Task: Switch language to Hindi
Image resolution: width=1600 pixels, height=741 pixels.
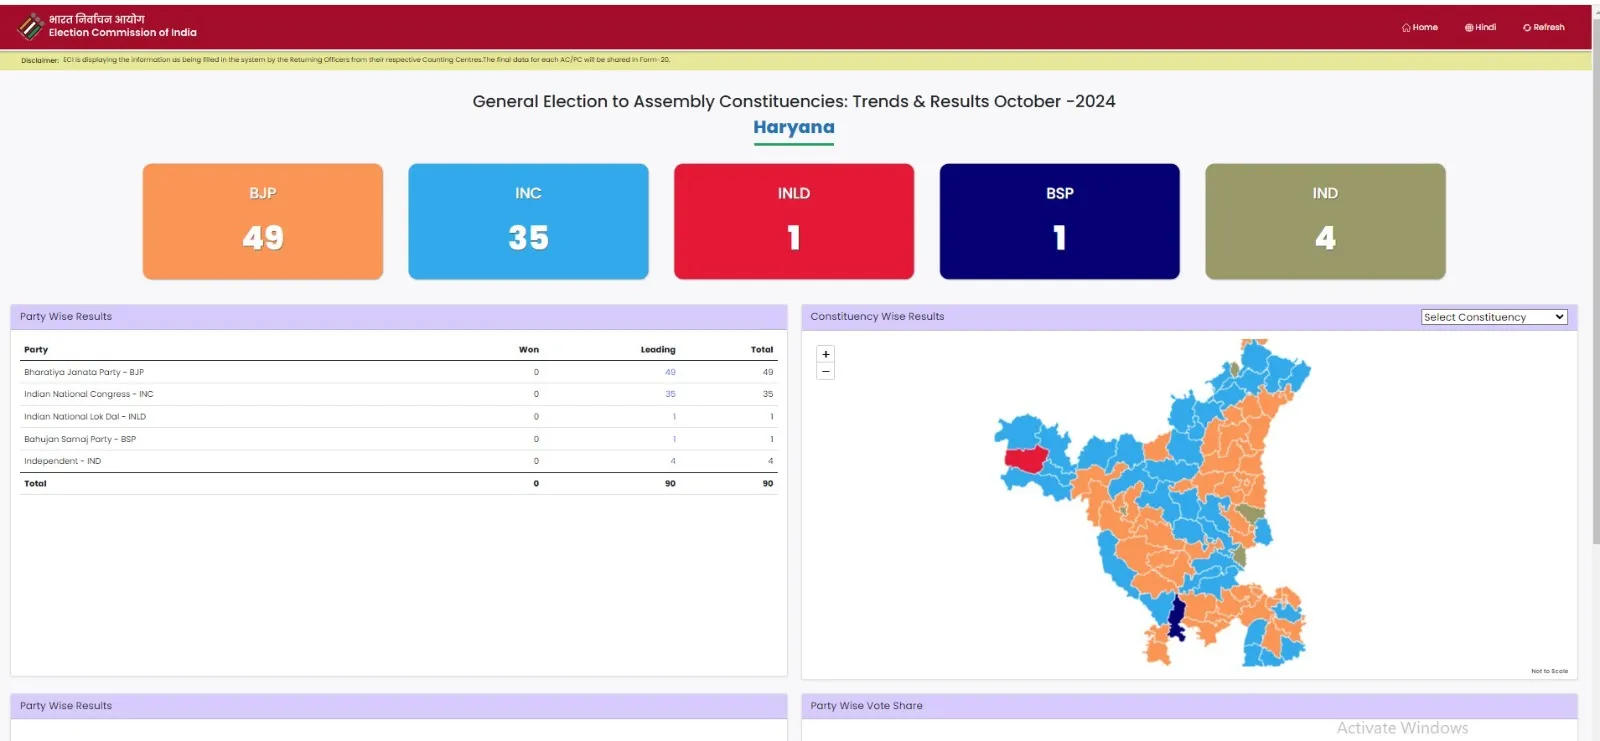Action: tap(1481, 27)
